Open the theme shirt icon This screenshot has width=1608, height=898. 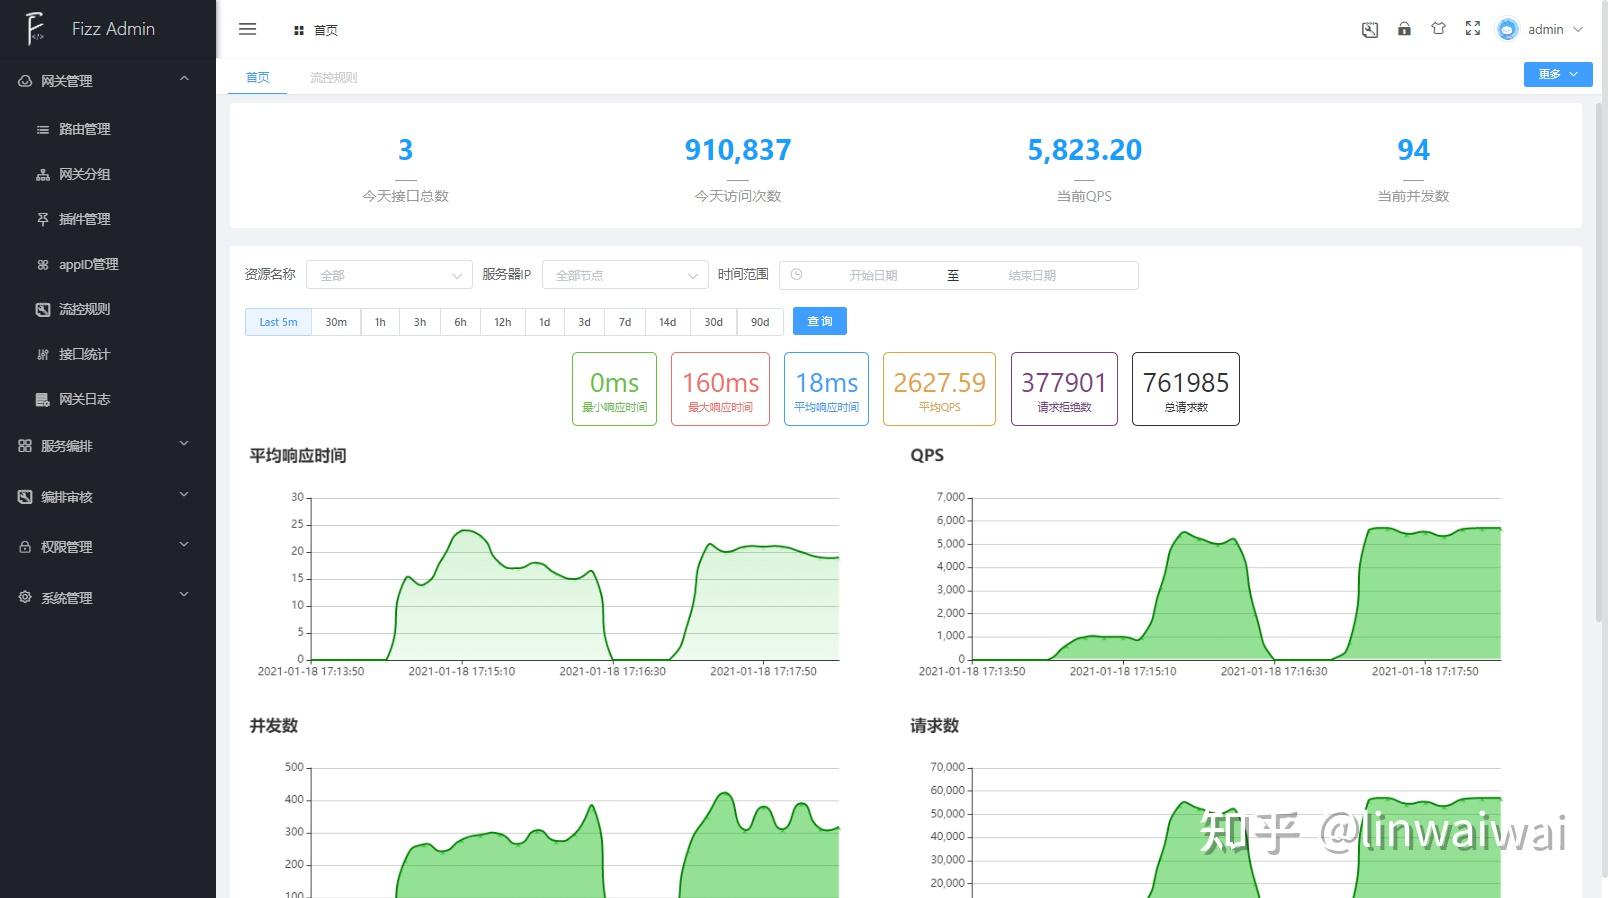click(x=1438, y=29)
